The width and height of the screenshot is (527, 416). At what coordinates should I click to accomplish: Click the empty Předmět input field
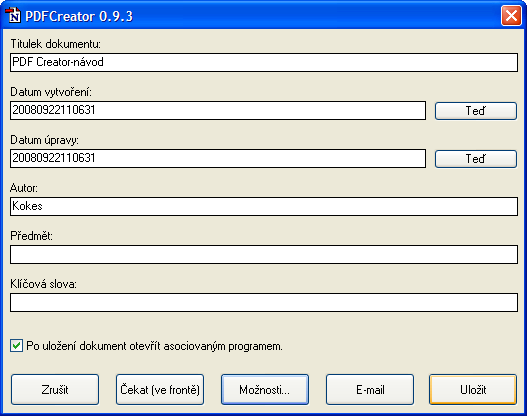click(x=264, y=254)
